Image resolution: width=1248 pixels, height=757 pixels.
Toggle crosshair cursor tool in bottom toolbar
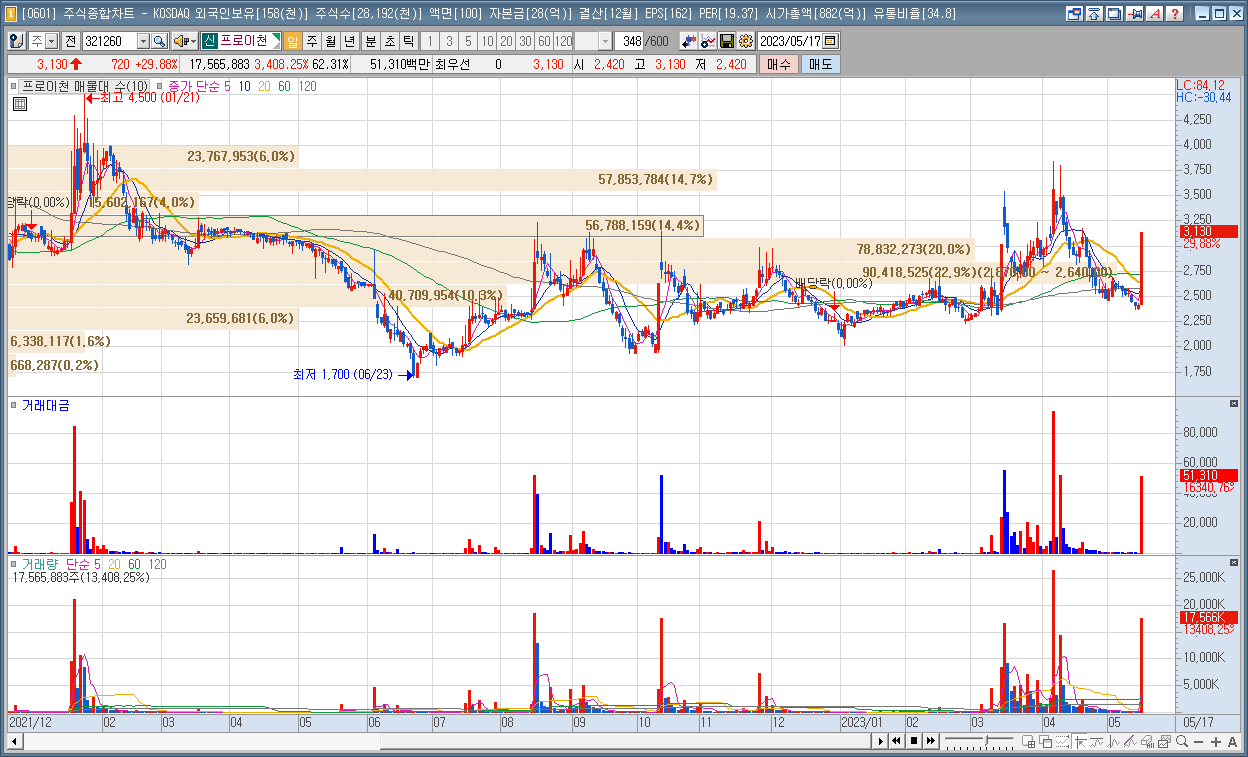pos(1081,741)
